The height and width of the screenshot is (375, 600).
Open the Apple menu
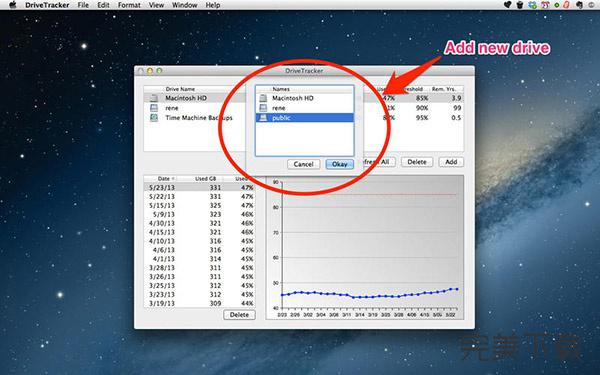pos(13,5)
